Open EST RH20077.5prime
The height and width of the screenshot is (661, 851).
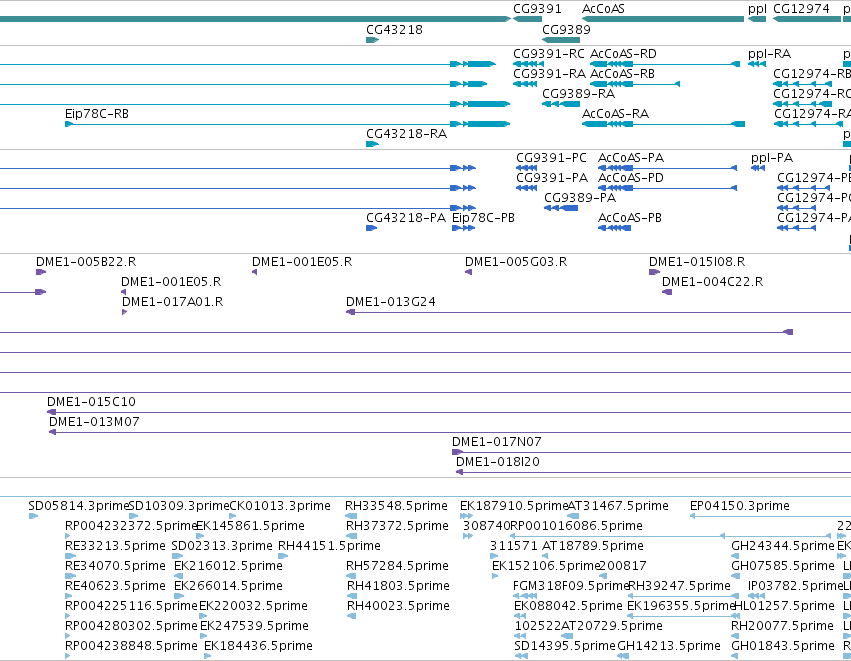coord(782,626)
